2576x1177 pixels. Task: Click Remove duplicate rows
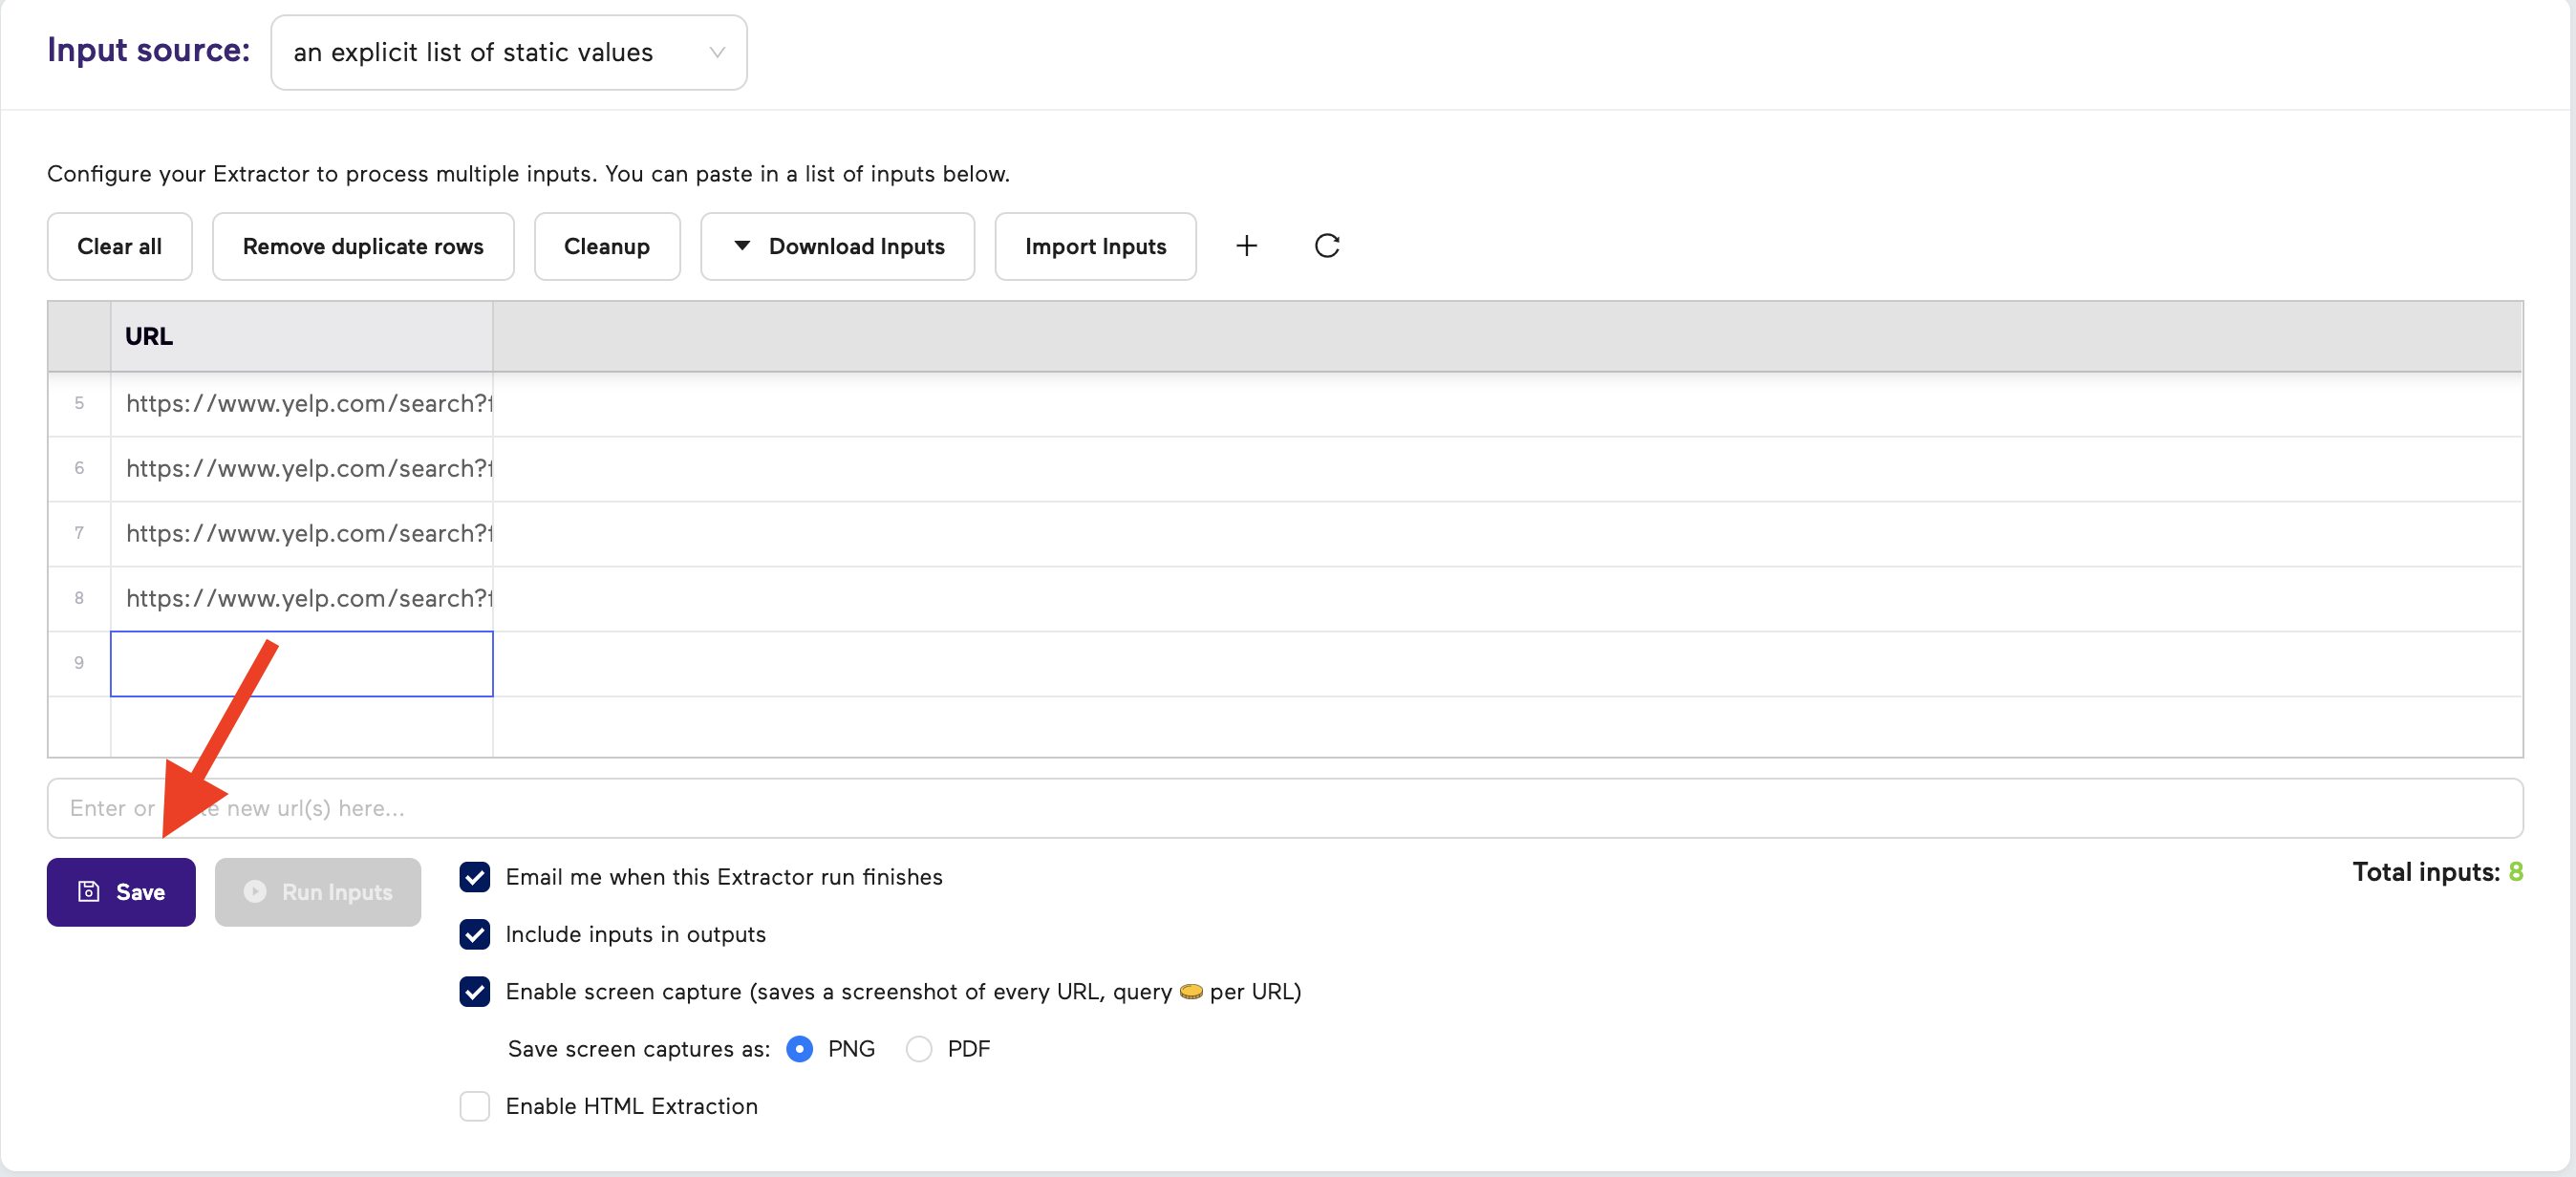tap(363, 246)
